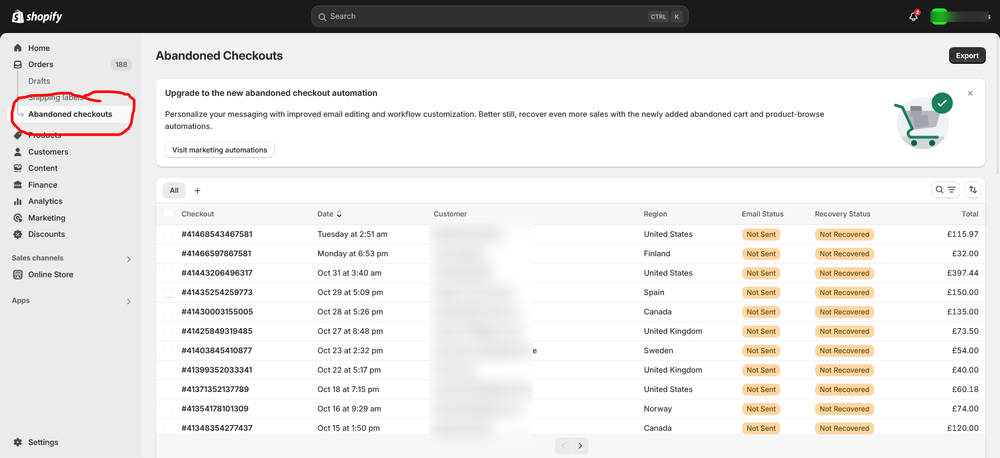Click the Finance icon in sidebar
The height and width of the screenshot is (458, 1000).
(18, 185)
